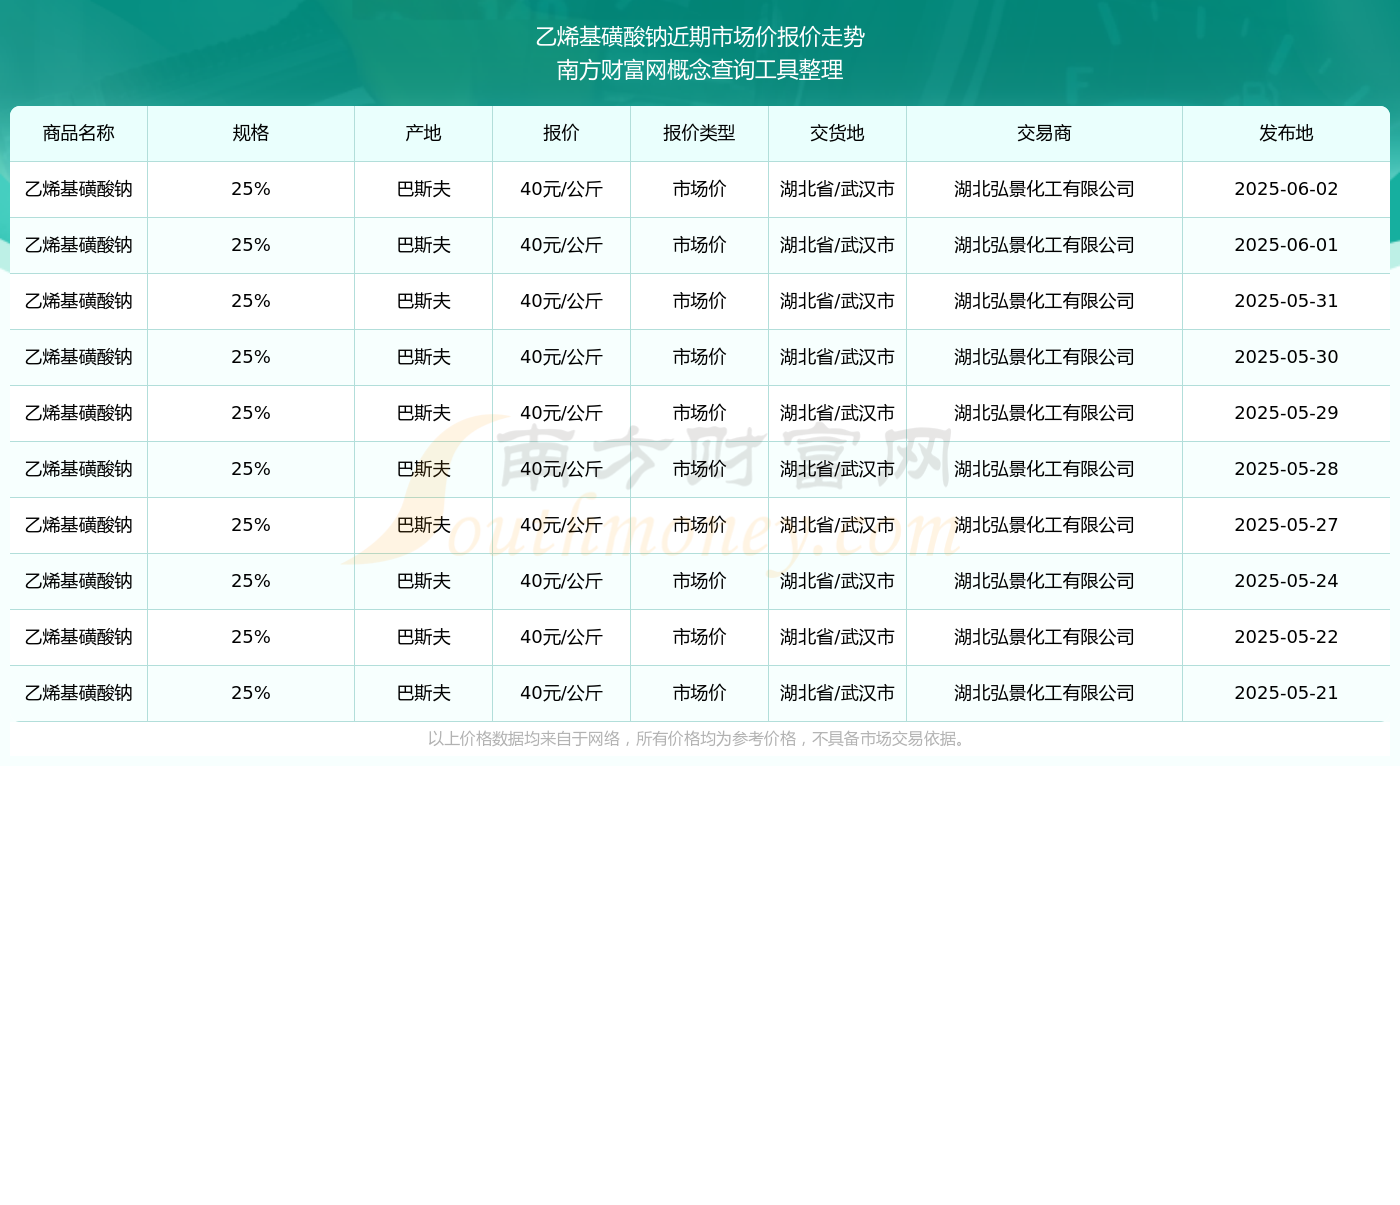
Task: Click 市场价 in the 2025-05-29 row
Action: click(x=699, y=413)
